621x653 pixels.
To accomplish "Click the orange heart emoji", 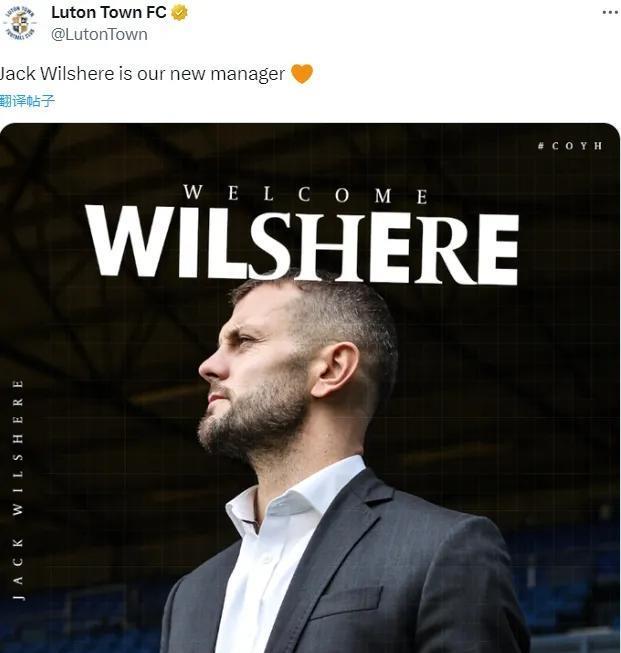I will pyautogui.click(x=302, y=74).
